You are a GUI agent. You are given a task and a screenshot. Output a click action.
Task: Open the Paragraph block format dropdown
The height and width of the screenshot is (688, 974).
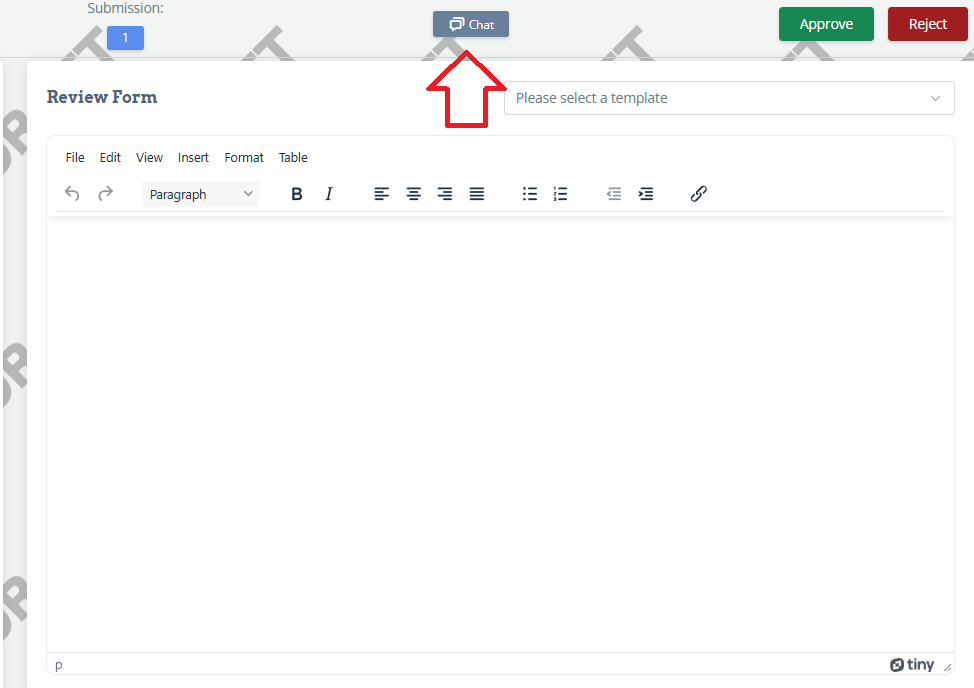click(x=200, y=194)
